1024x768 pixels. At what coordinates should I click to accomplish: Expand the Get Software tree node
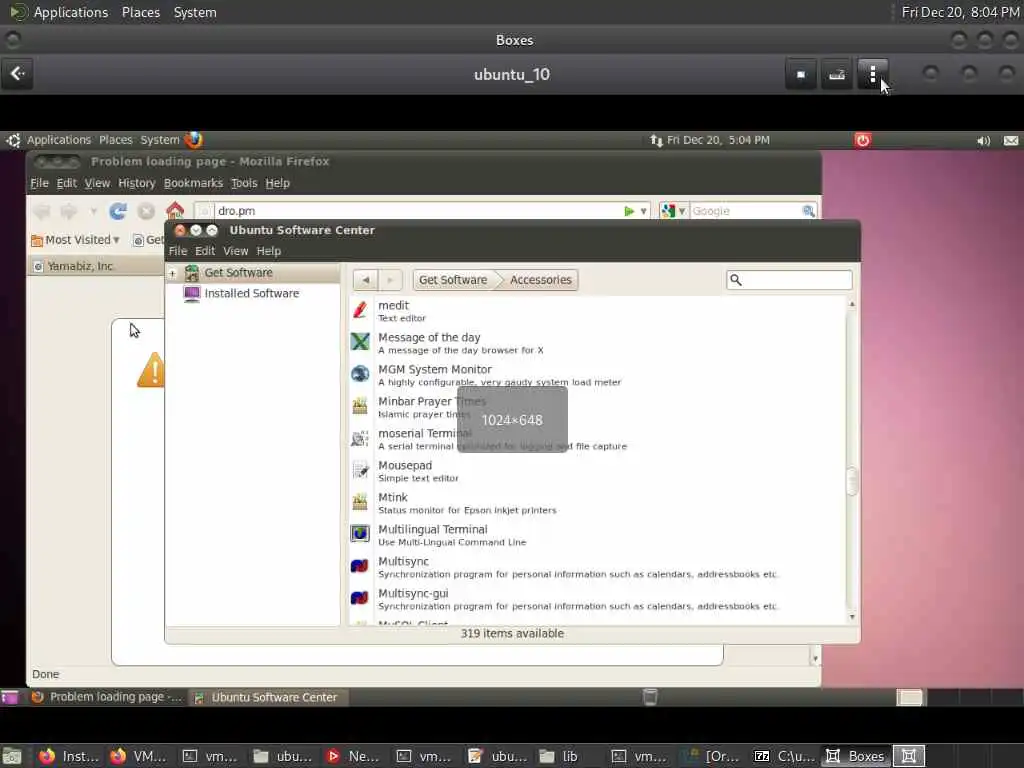click(x=172, y=273)
